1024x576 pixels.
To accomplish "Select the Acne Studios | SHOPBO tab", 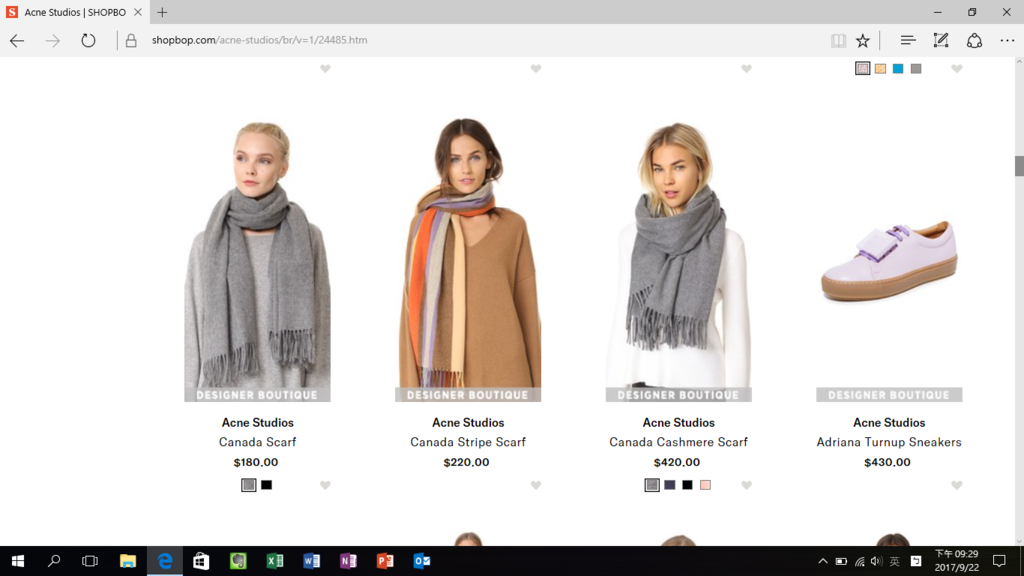I will (x=74, y=12).
